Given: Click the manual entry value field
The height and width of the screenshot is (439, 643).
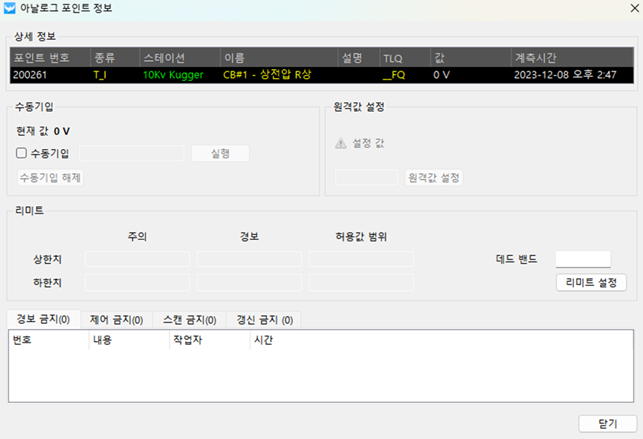Looking at the screenshot, I should point(131,153).
